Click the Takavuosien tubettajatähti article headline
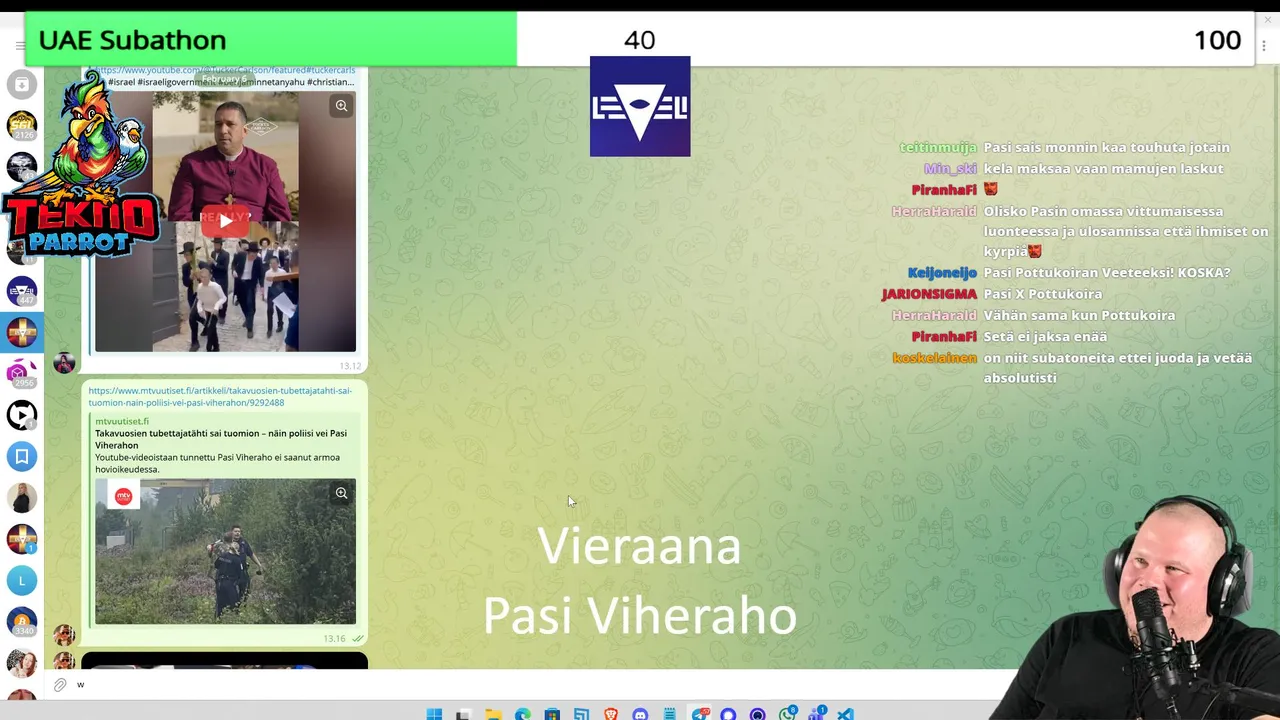 221,439
